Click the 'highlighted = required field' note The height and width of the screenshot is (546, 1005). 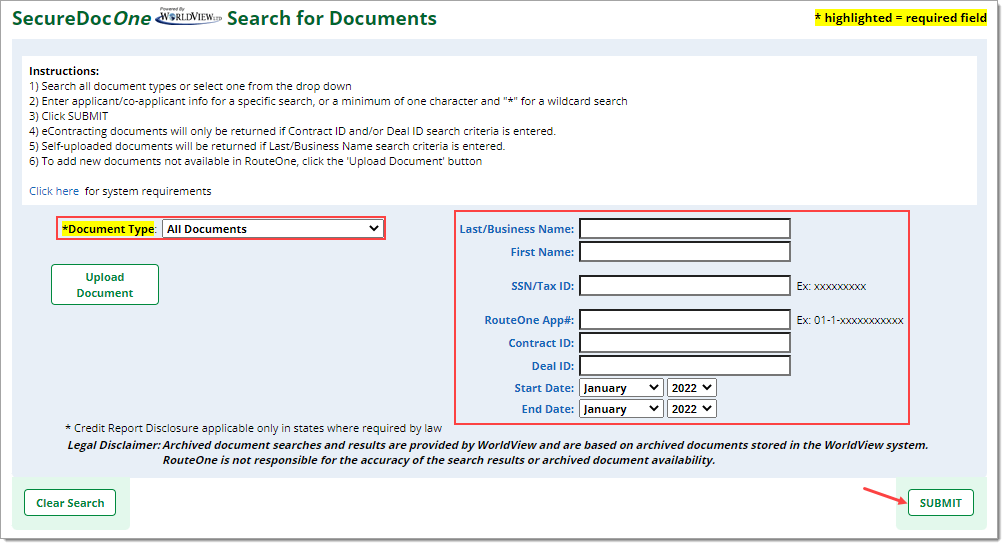[901, 18]
